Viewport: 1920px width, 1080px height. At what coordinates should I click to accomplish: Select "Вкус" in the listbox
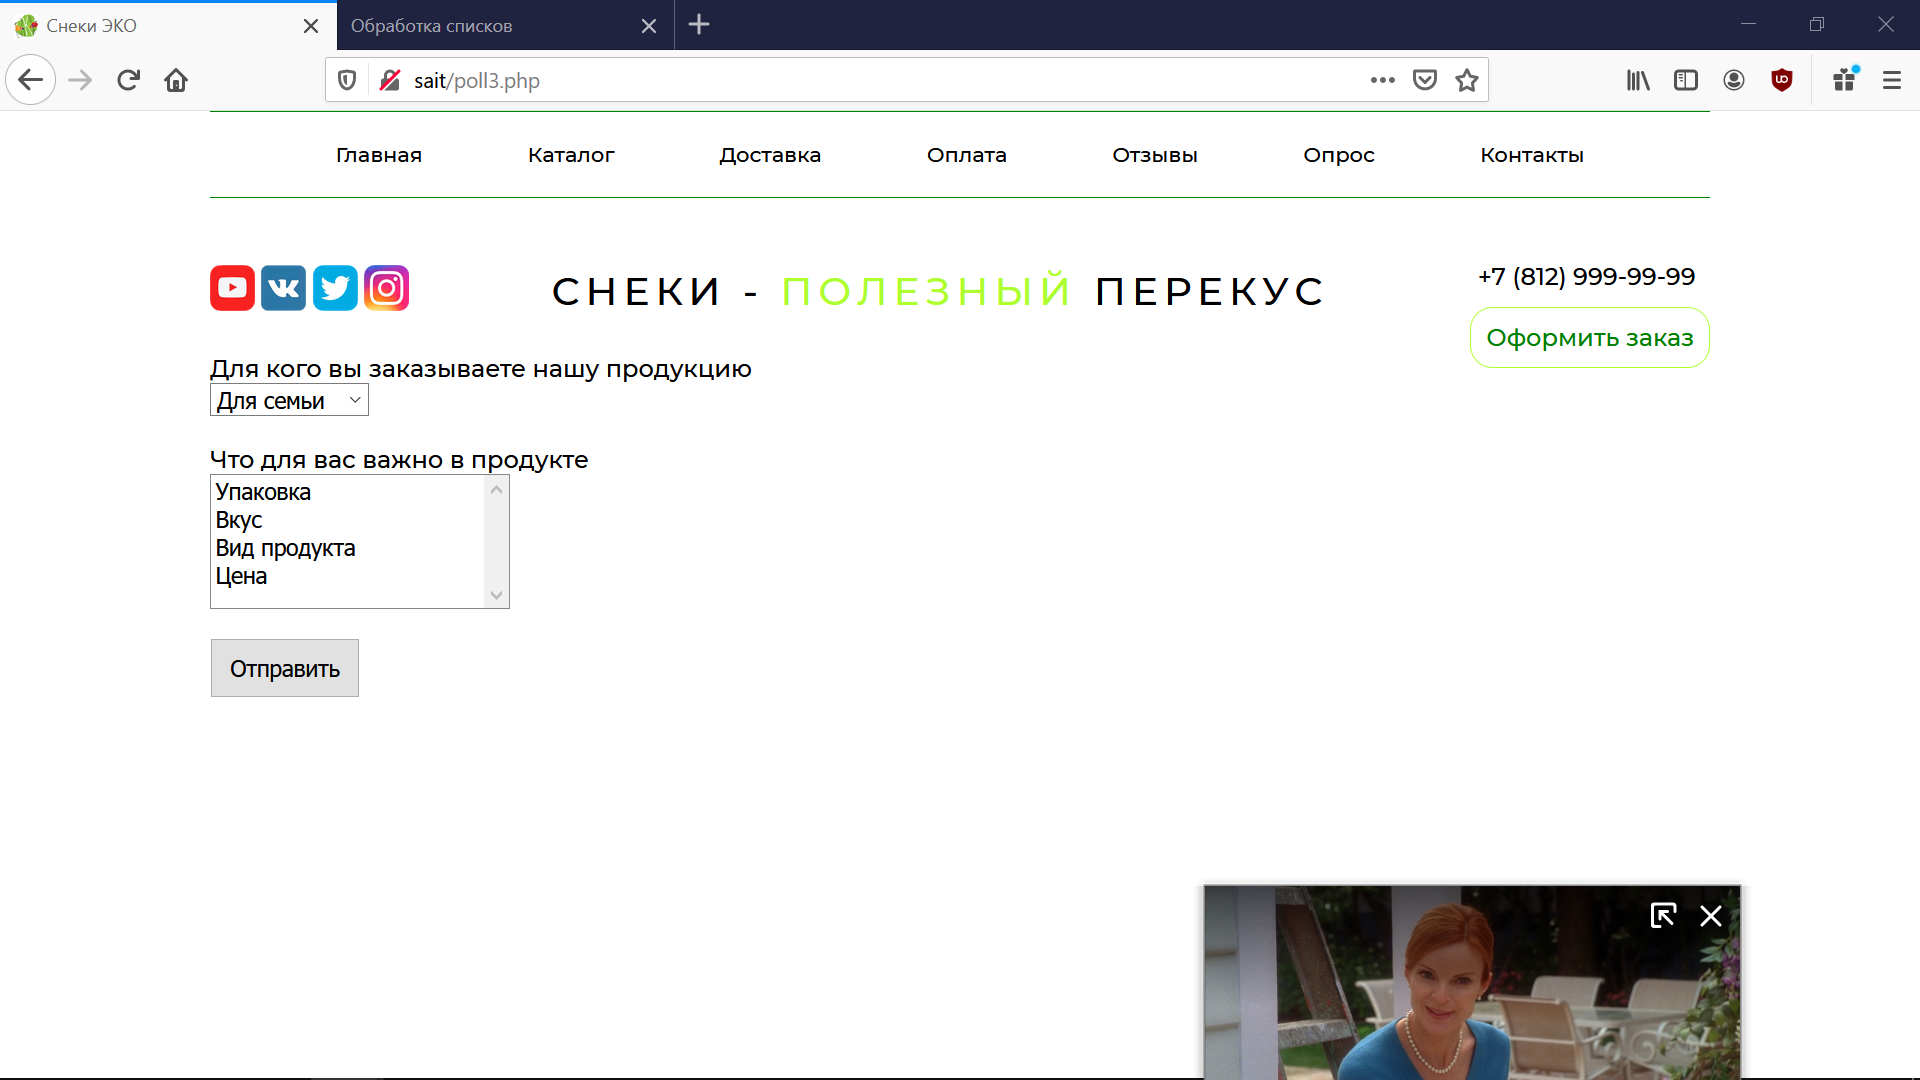click(239, 520)
